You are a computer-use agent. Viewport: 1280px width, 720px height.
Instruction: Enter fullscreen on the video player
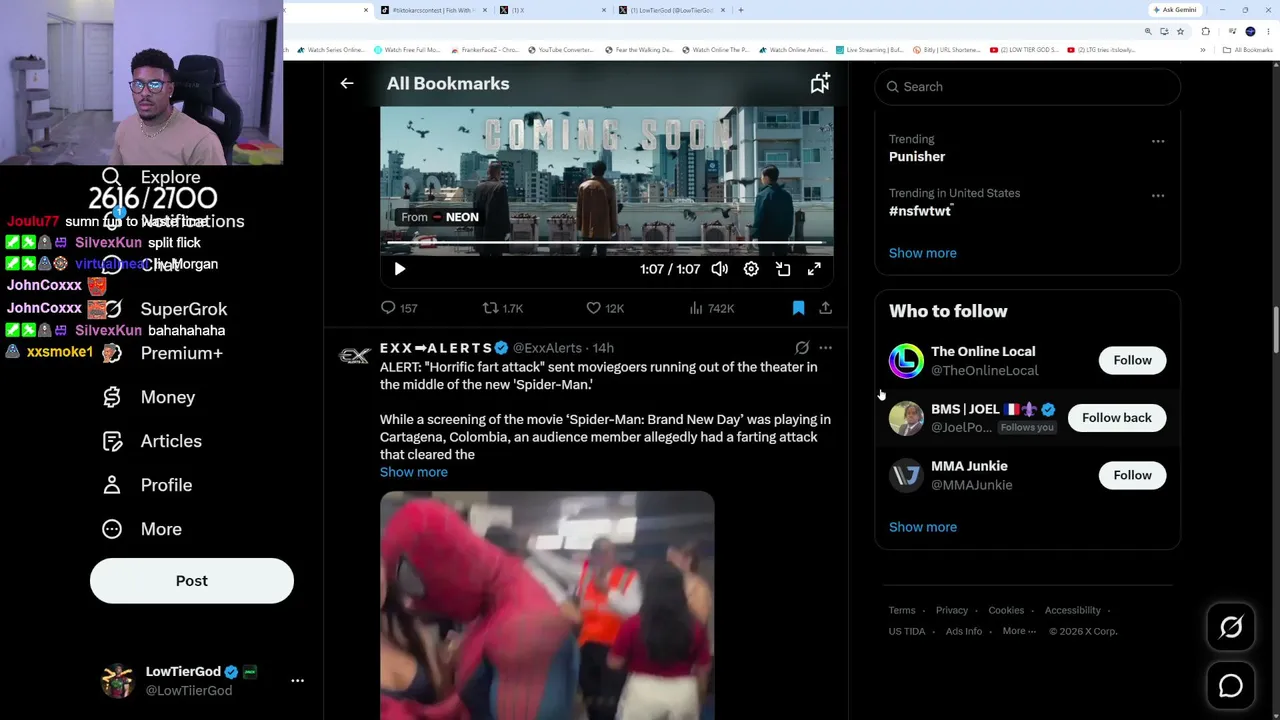tap(814, 269)
